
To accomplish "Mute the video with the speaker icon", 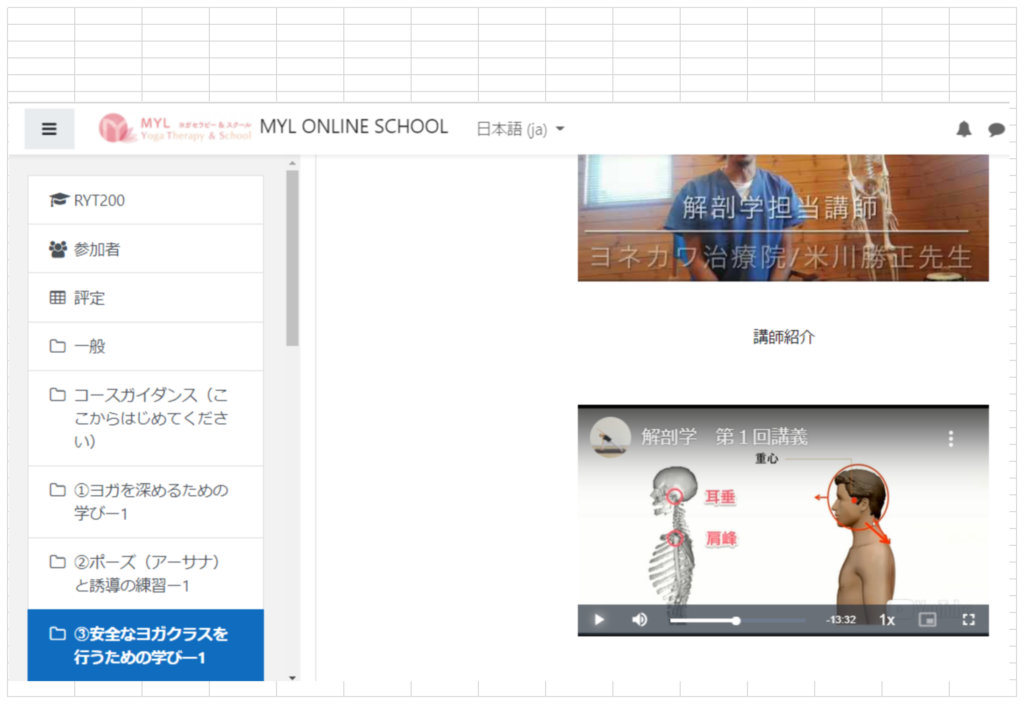I will coord(640,619).
